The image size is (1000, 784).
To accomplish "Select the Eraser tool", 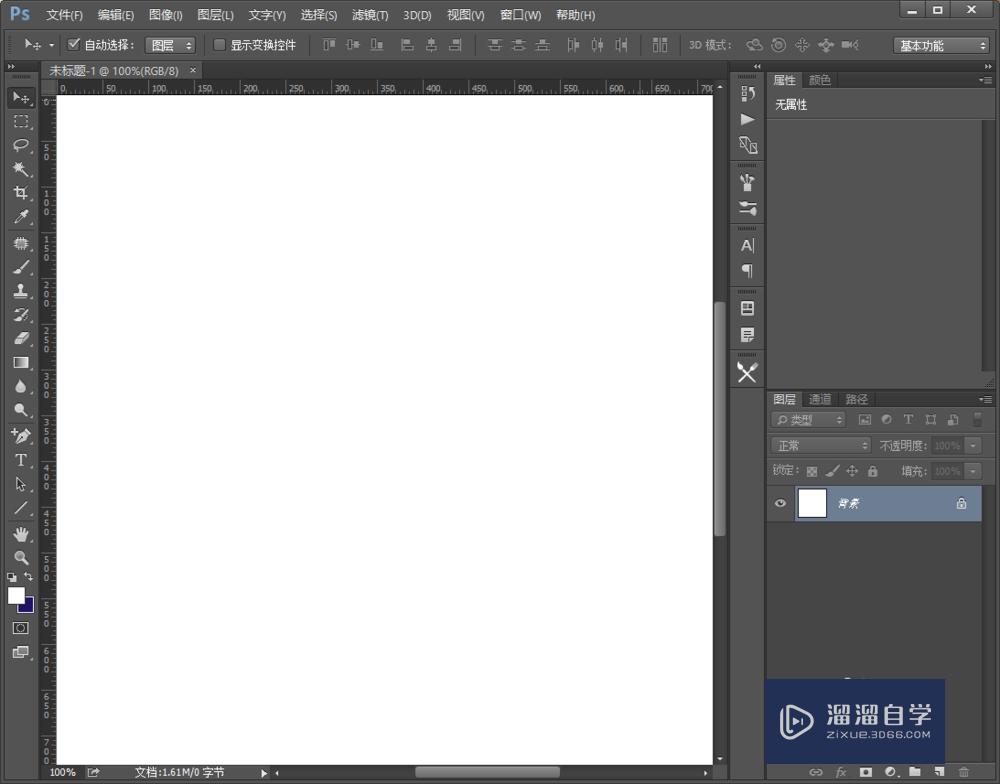I will pyautogui.click(x=20, y=338).
